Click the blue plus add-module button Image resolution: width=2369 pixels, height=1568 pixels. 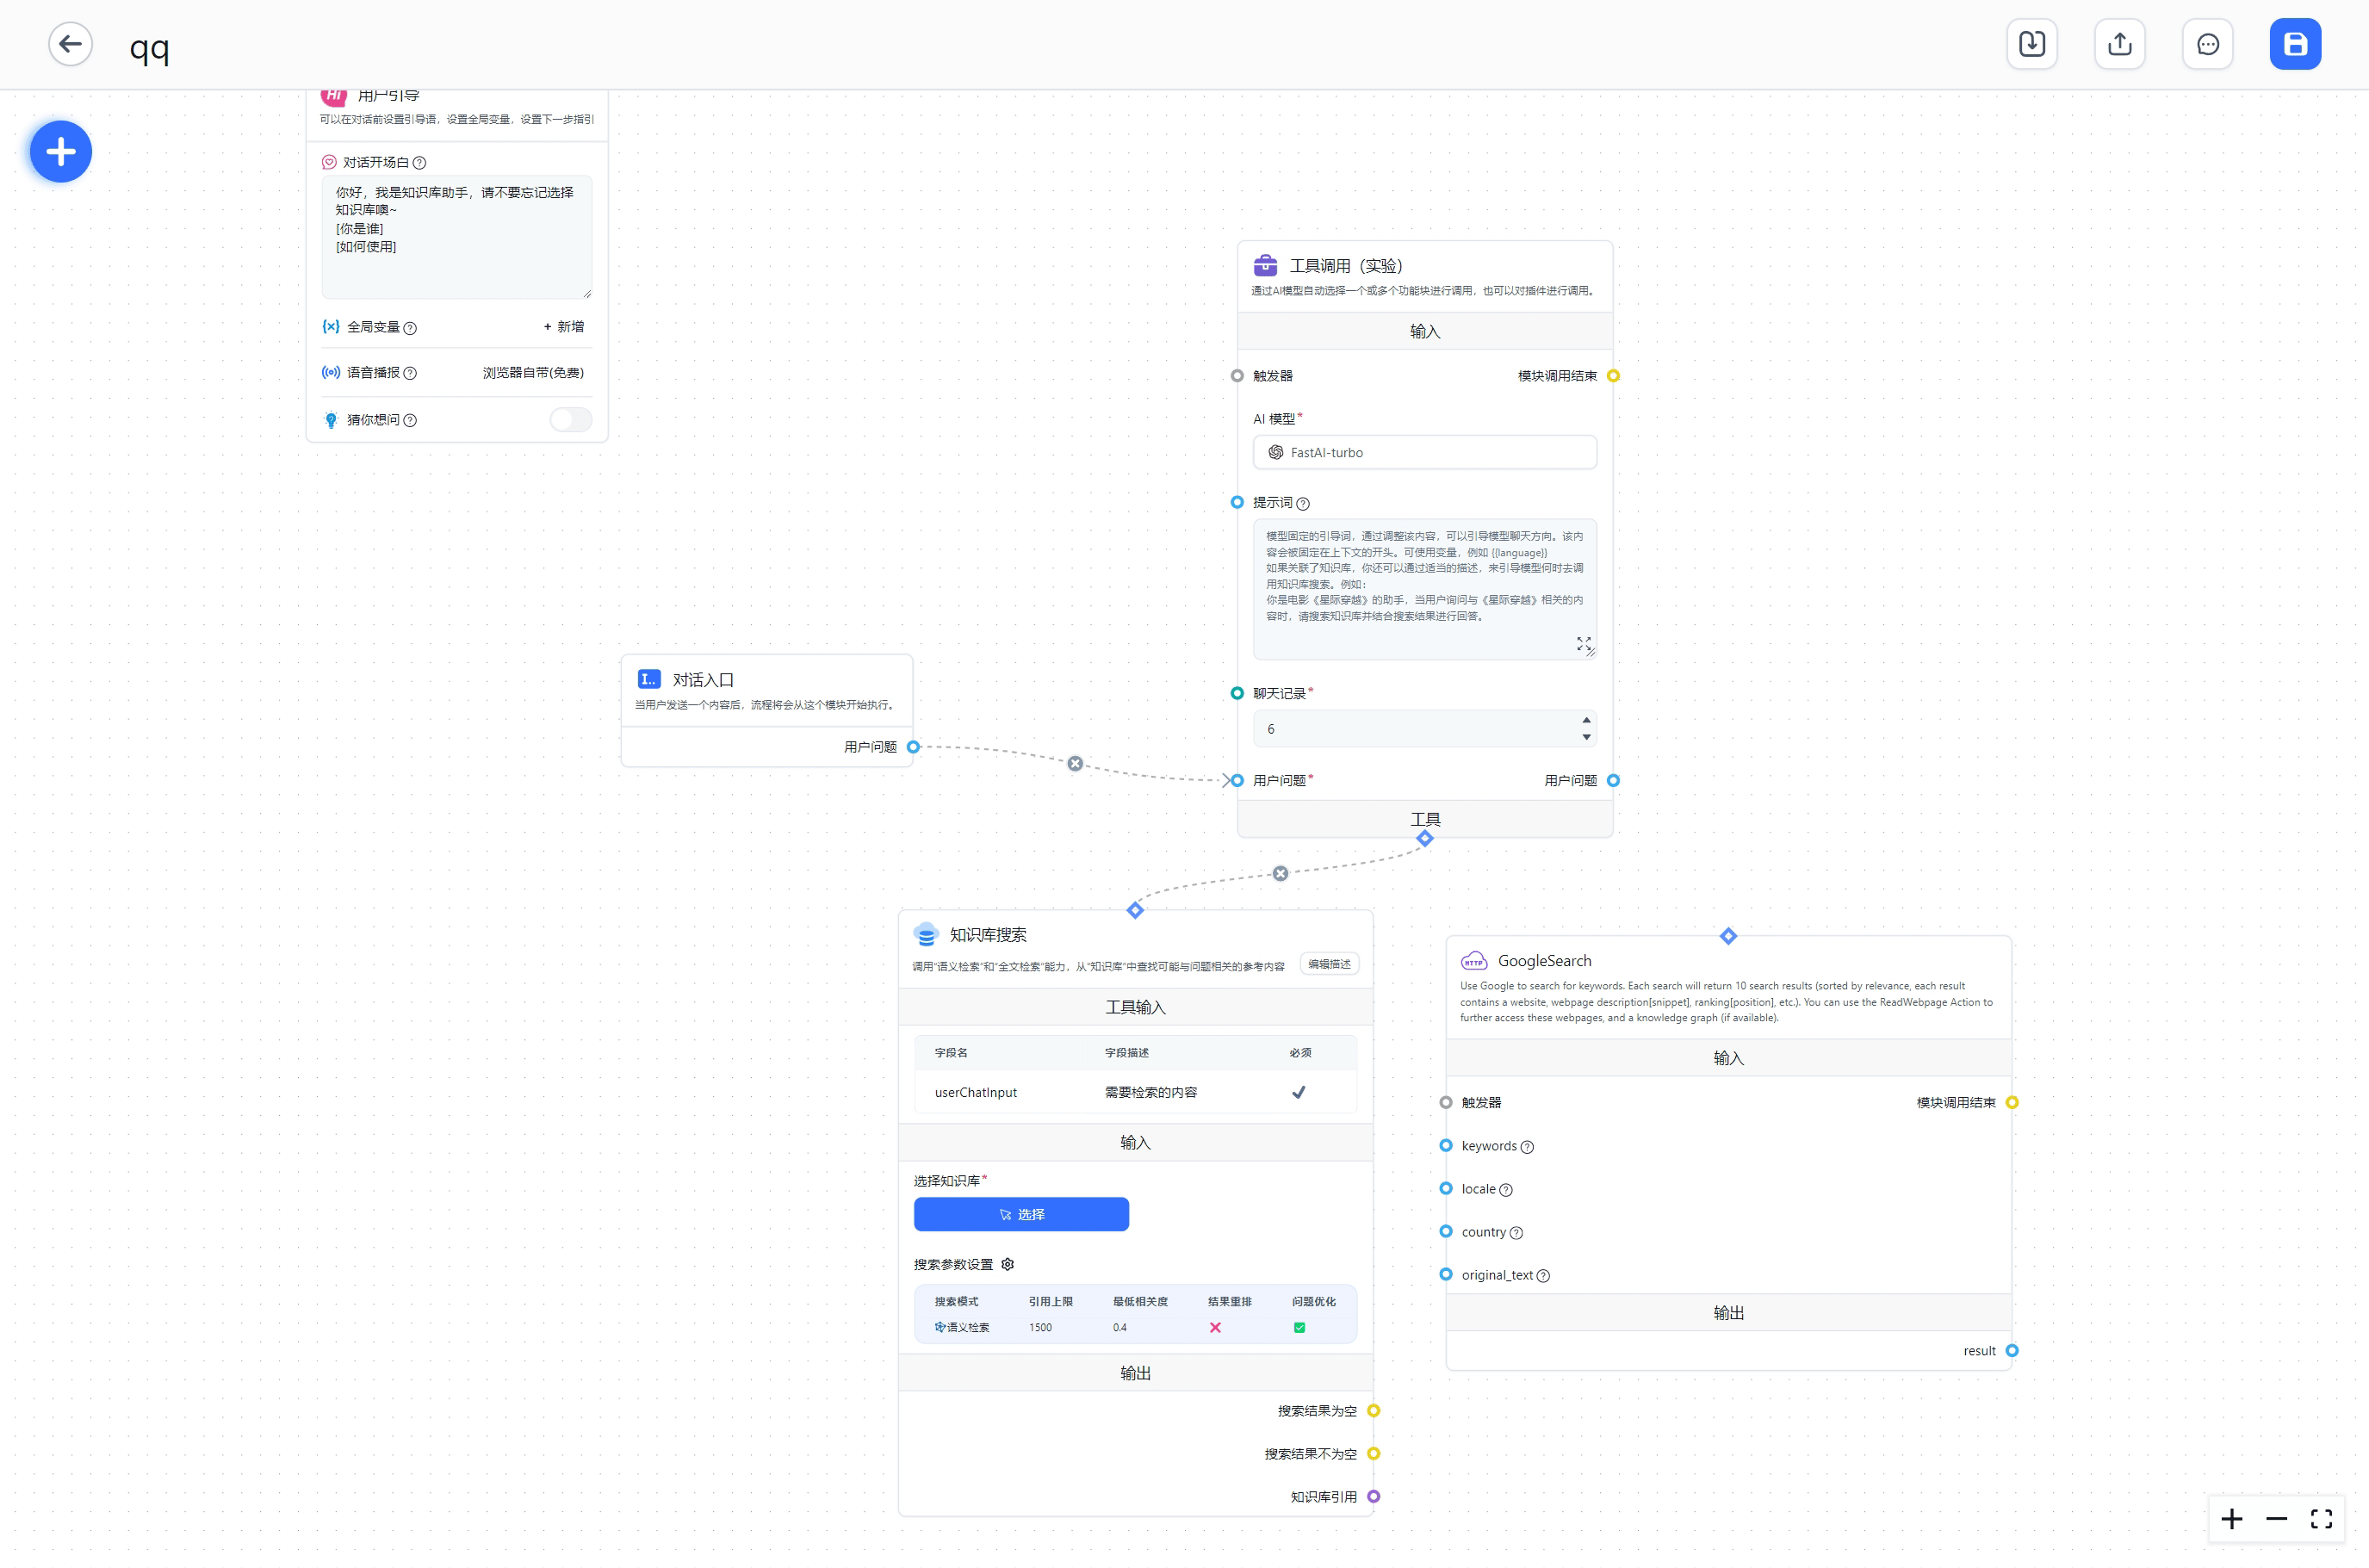pos(61,152)
